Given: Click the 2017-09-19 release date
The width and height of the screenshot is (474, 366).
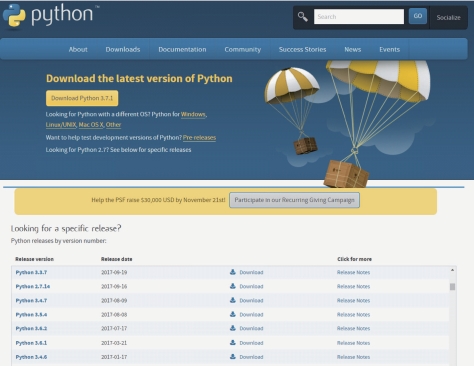Looking at the screenshot, I should (x=114, y=272).
